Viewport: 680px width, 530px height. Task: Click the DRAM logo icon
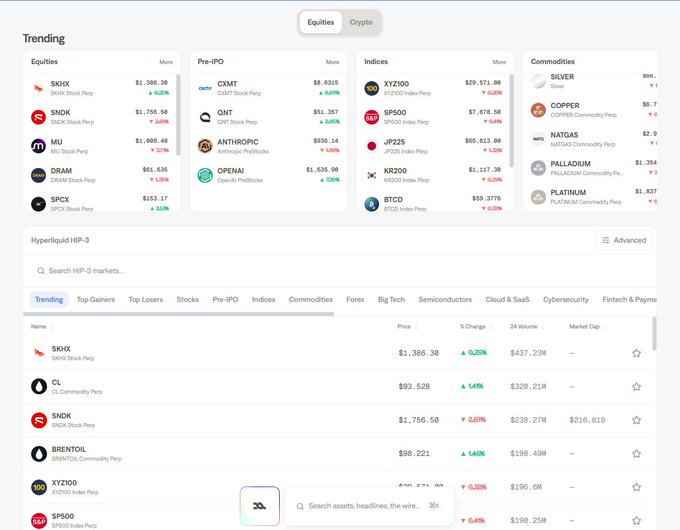39,175
